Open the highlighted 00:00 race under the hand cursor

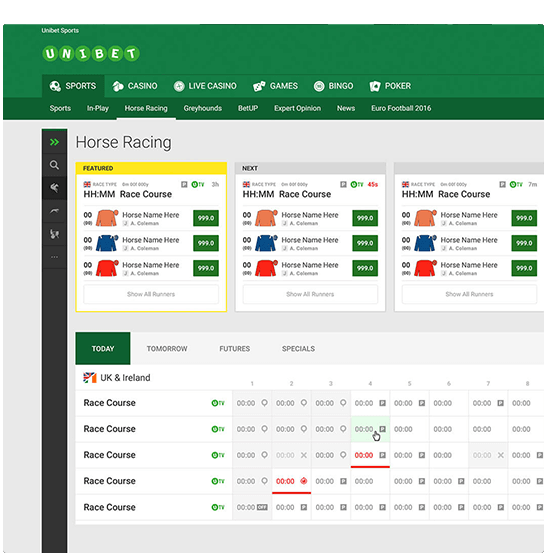coord(370,429)
